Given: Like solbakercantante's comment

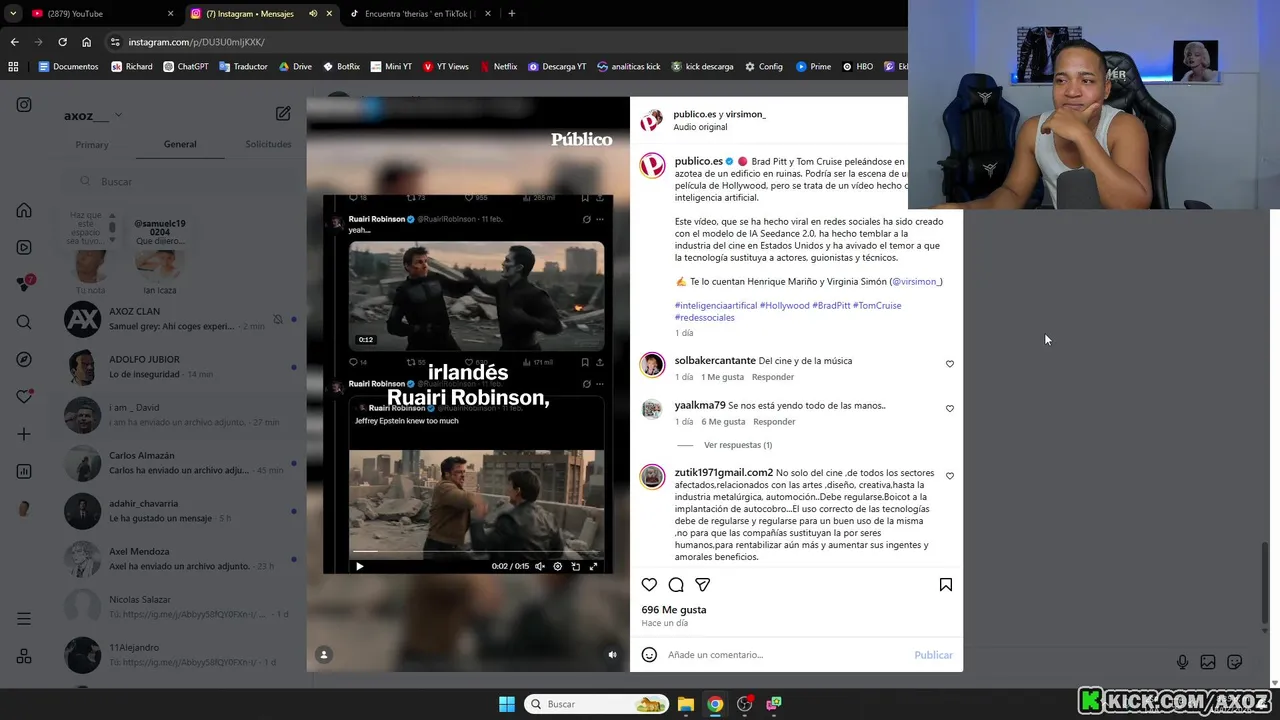Looking at the screenshot, I should tap(950, 364).
